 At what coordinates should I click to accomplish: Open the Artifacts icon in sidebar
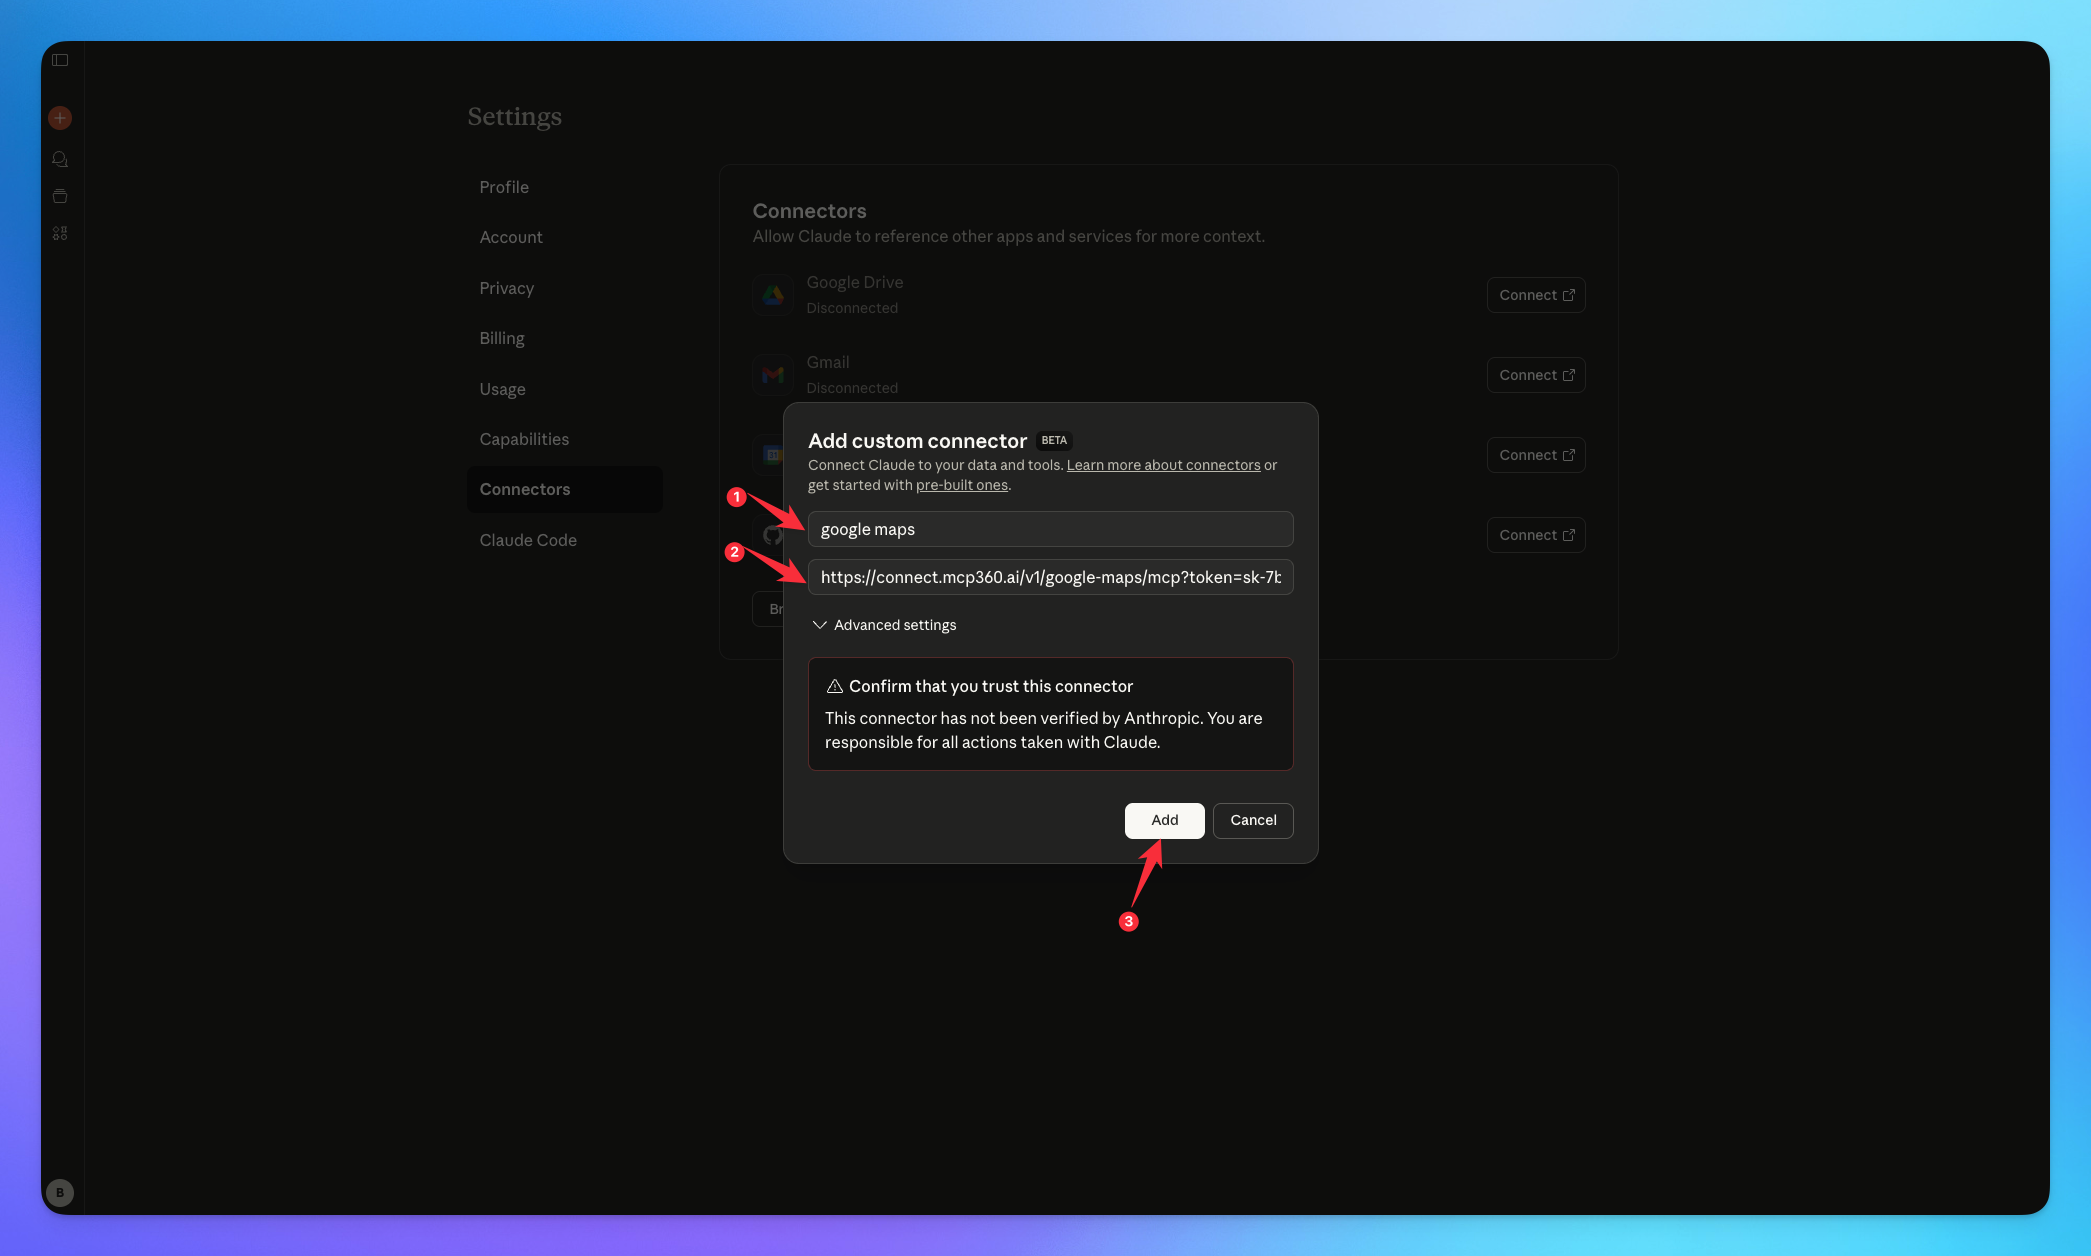60,233
